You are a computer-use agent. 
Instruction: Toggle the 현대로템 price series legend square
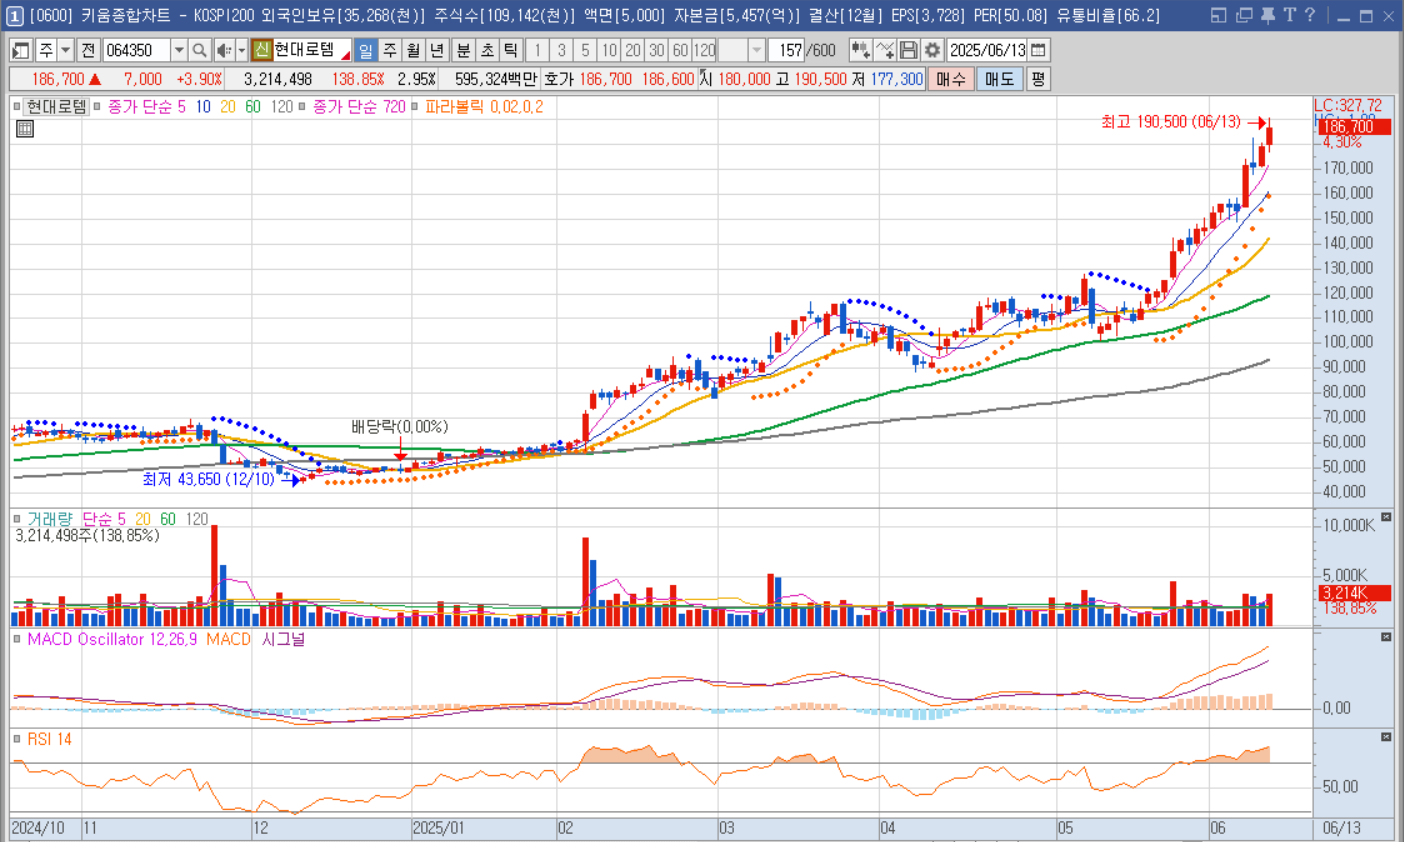[17, 106]
